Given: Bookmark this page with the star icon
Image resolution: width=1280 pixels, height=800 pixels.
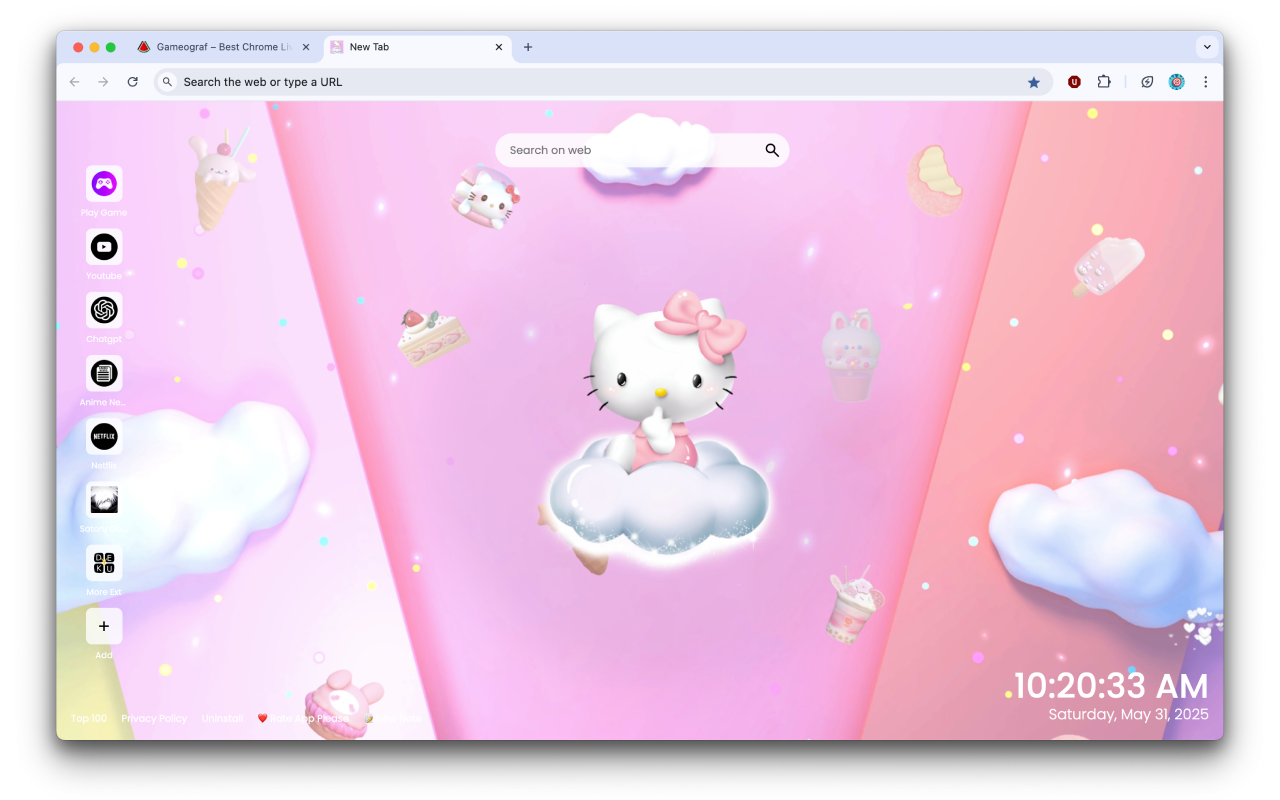Looking at the screenshot, I should pyautogui.click(x=1034, y=82).
